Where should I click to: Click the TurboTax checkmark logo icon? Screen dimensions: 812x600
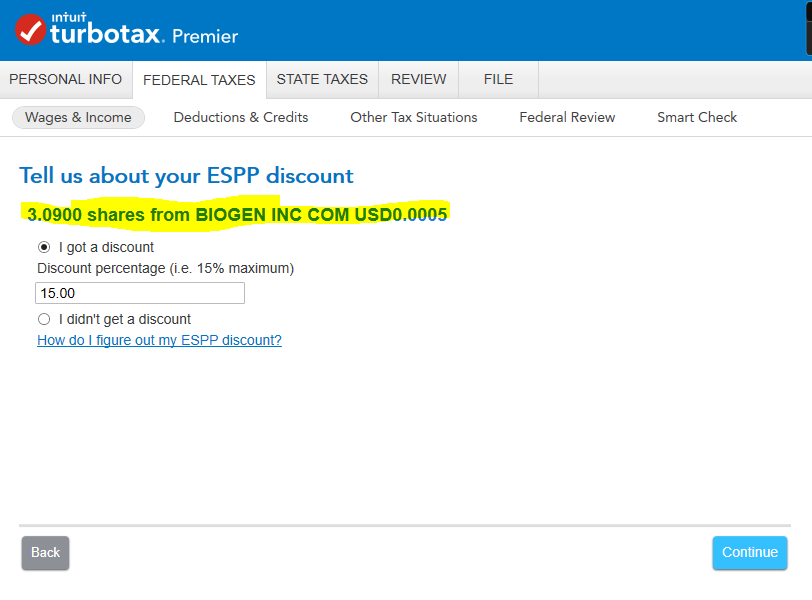click(31, 30)
